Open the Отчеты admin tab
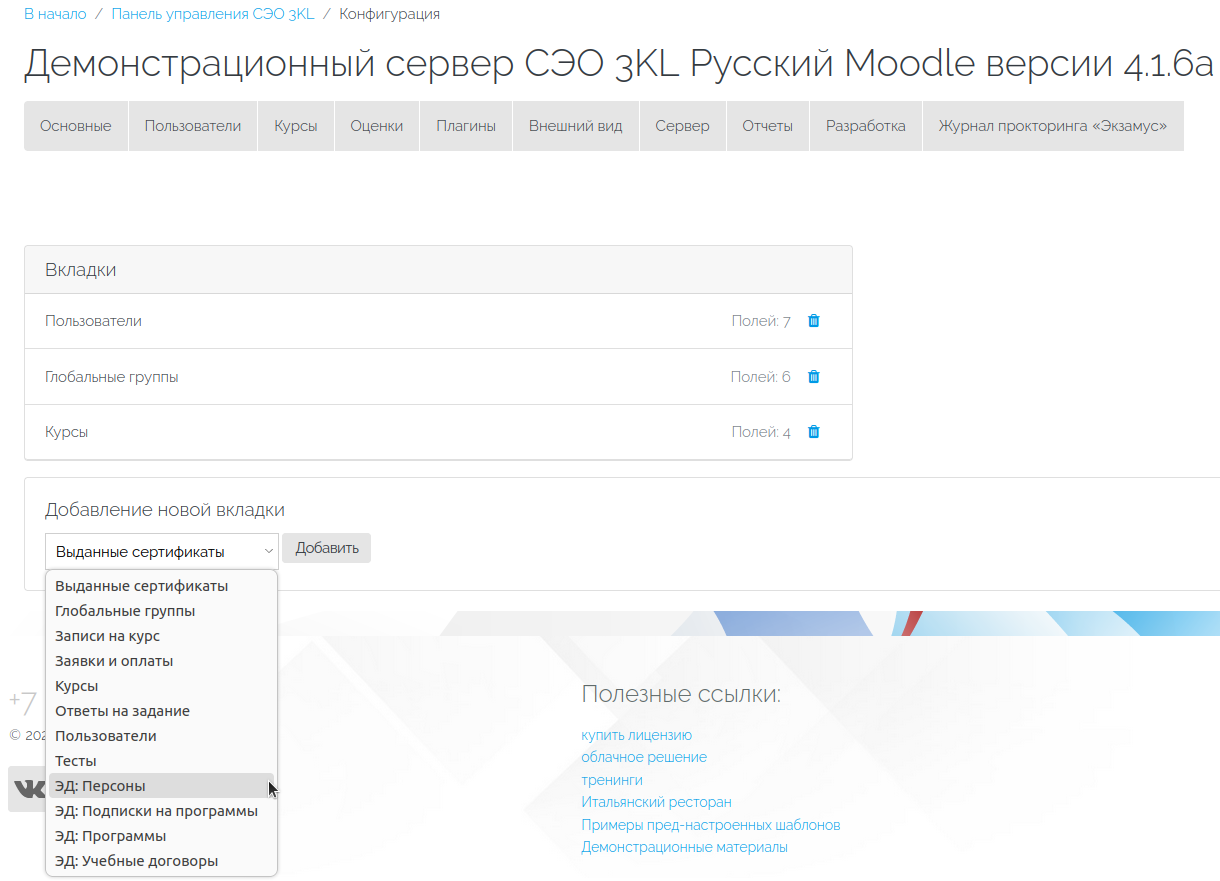Image resolution: width=1220 pixels, height=881 pixels. pyautogui.click(x=768, y=126)
